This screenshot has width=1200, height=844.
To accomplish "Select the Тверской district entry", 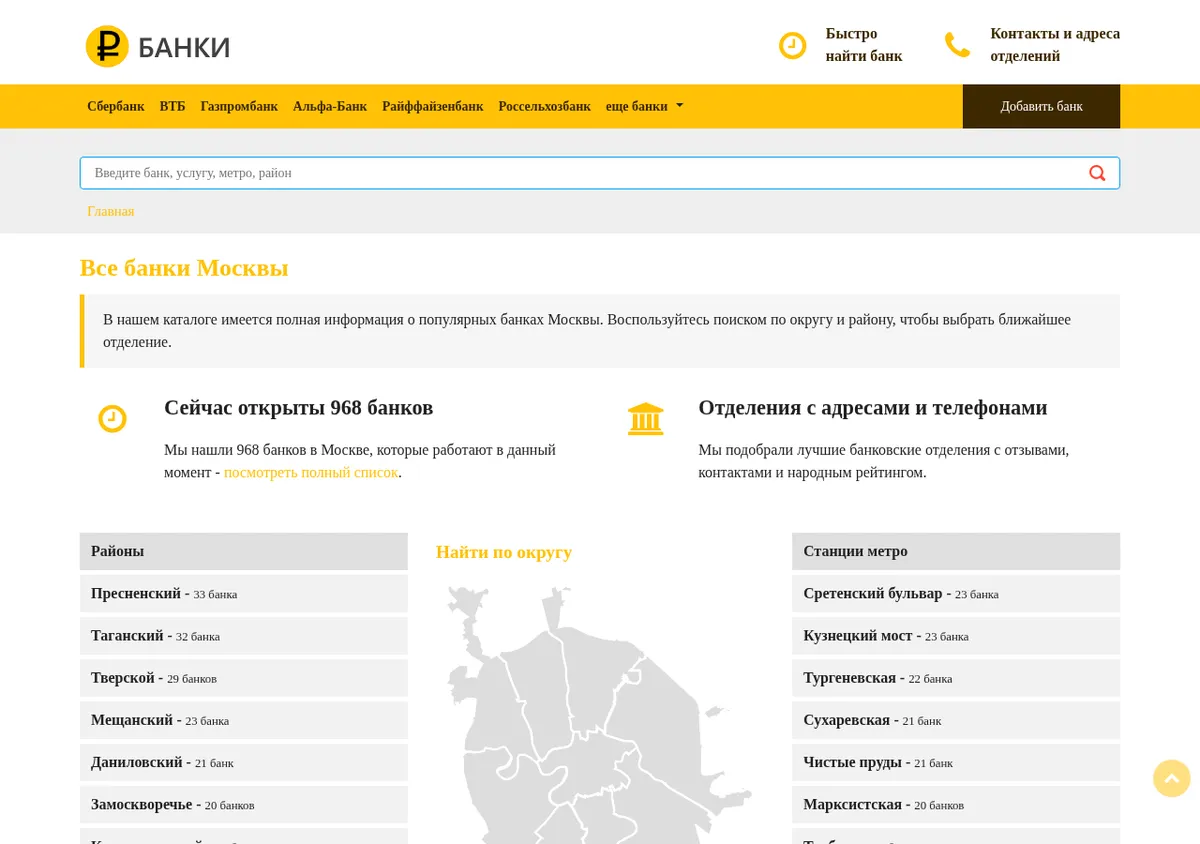I will 244,678.
